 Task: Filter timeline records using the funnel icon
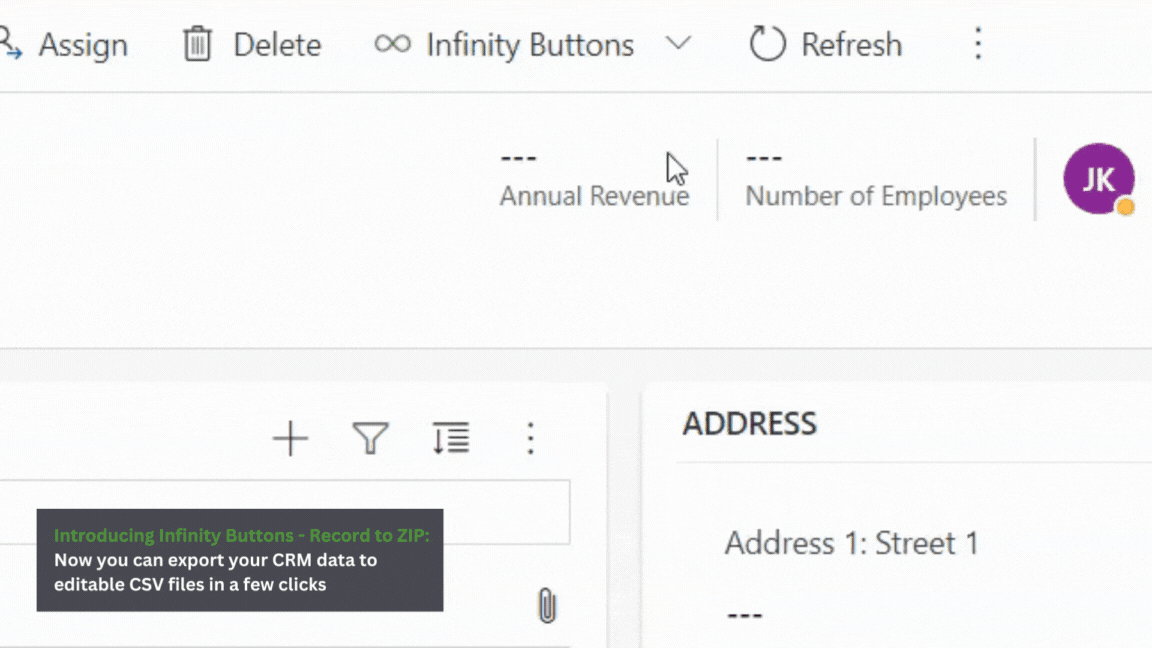click(370, 438)
